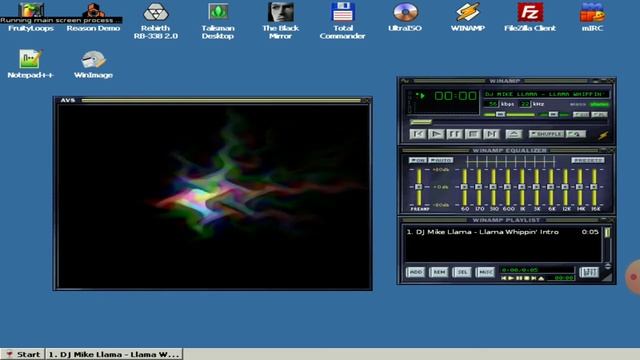Click Winamp's Pause button
This screenshot has width=640, height=360.
point(454,134)
